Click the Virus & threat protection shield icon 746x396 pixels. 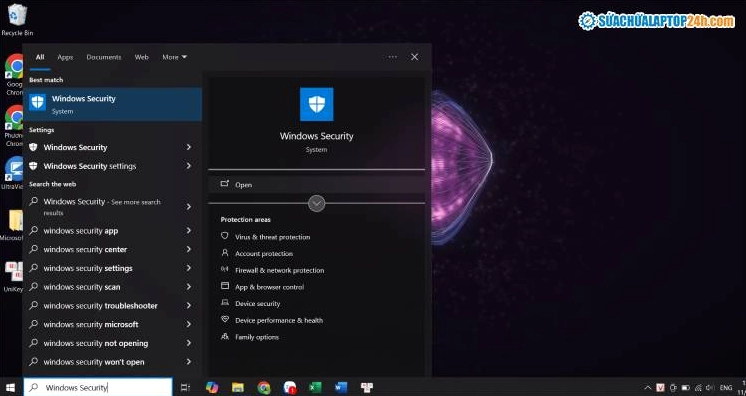[225, 236]
